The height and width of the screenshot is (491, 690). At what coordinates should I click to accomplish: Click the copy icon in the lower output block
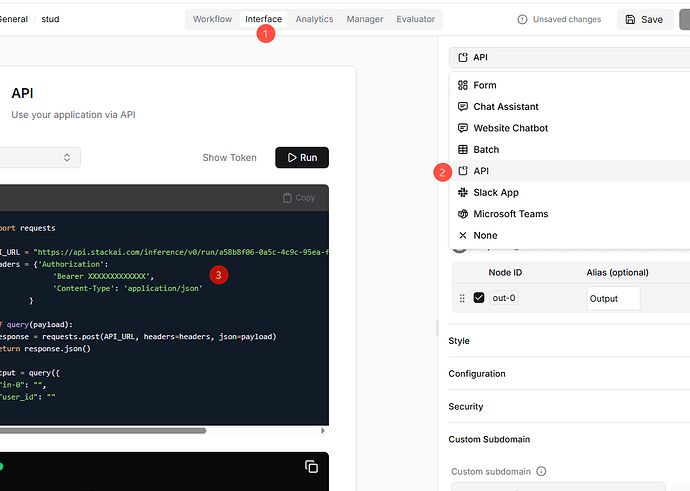312,466
